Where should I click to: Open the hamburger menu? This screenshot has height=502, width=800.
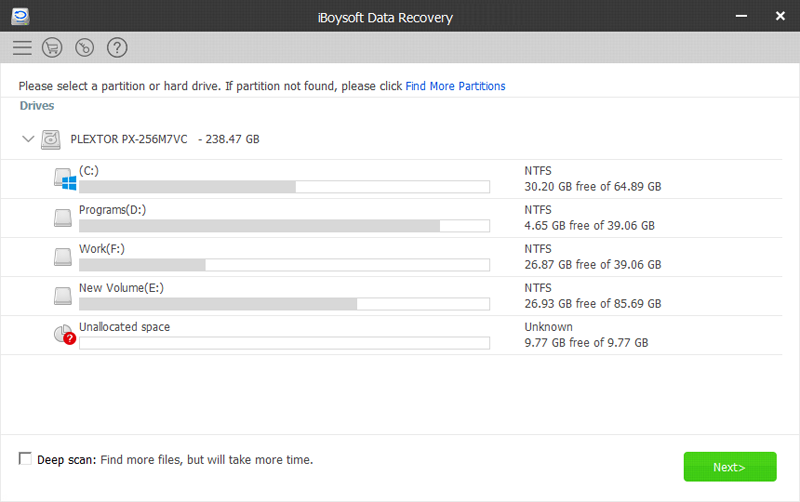point(23,47)
